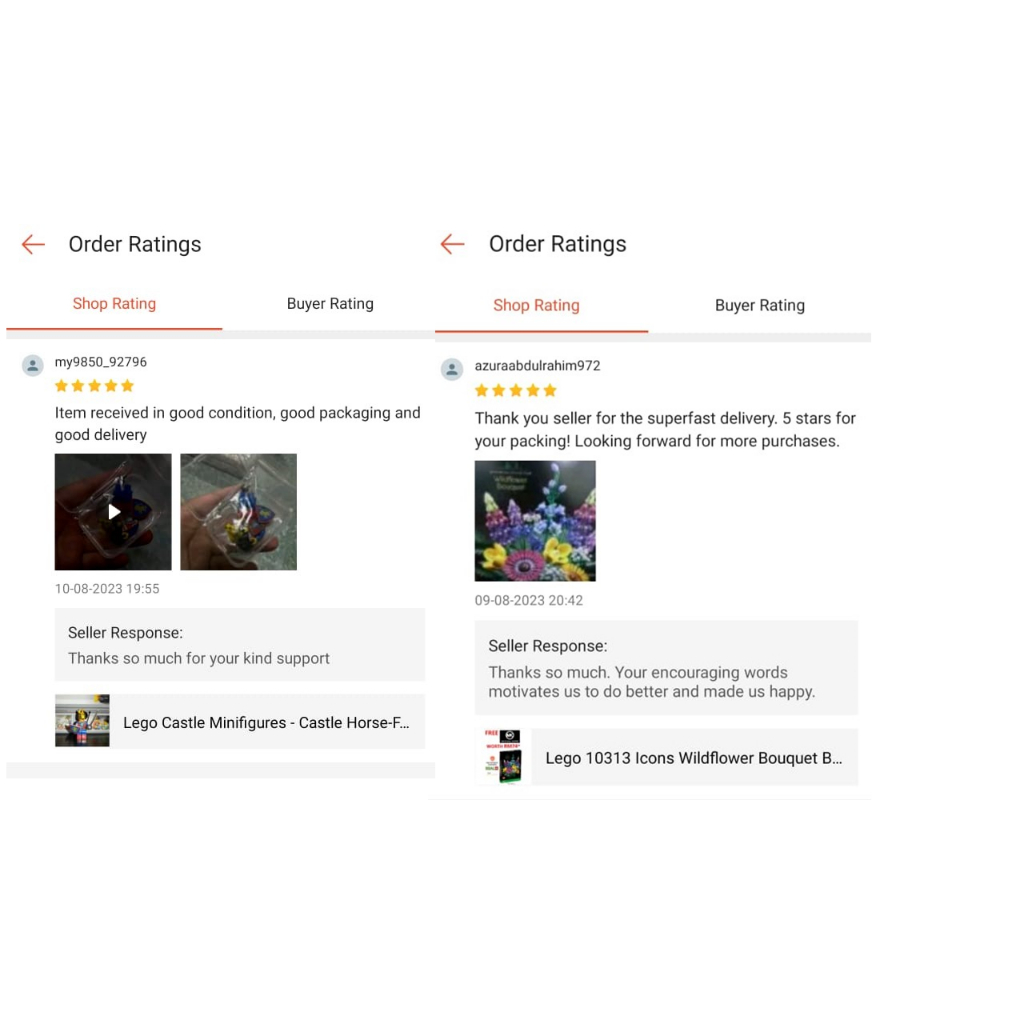The width and height of the screenshot is (1024, 1024).
Task: Open second minifigure review photo
Action: pos(238,511)
